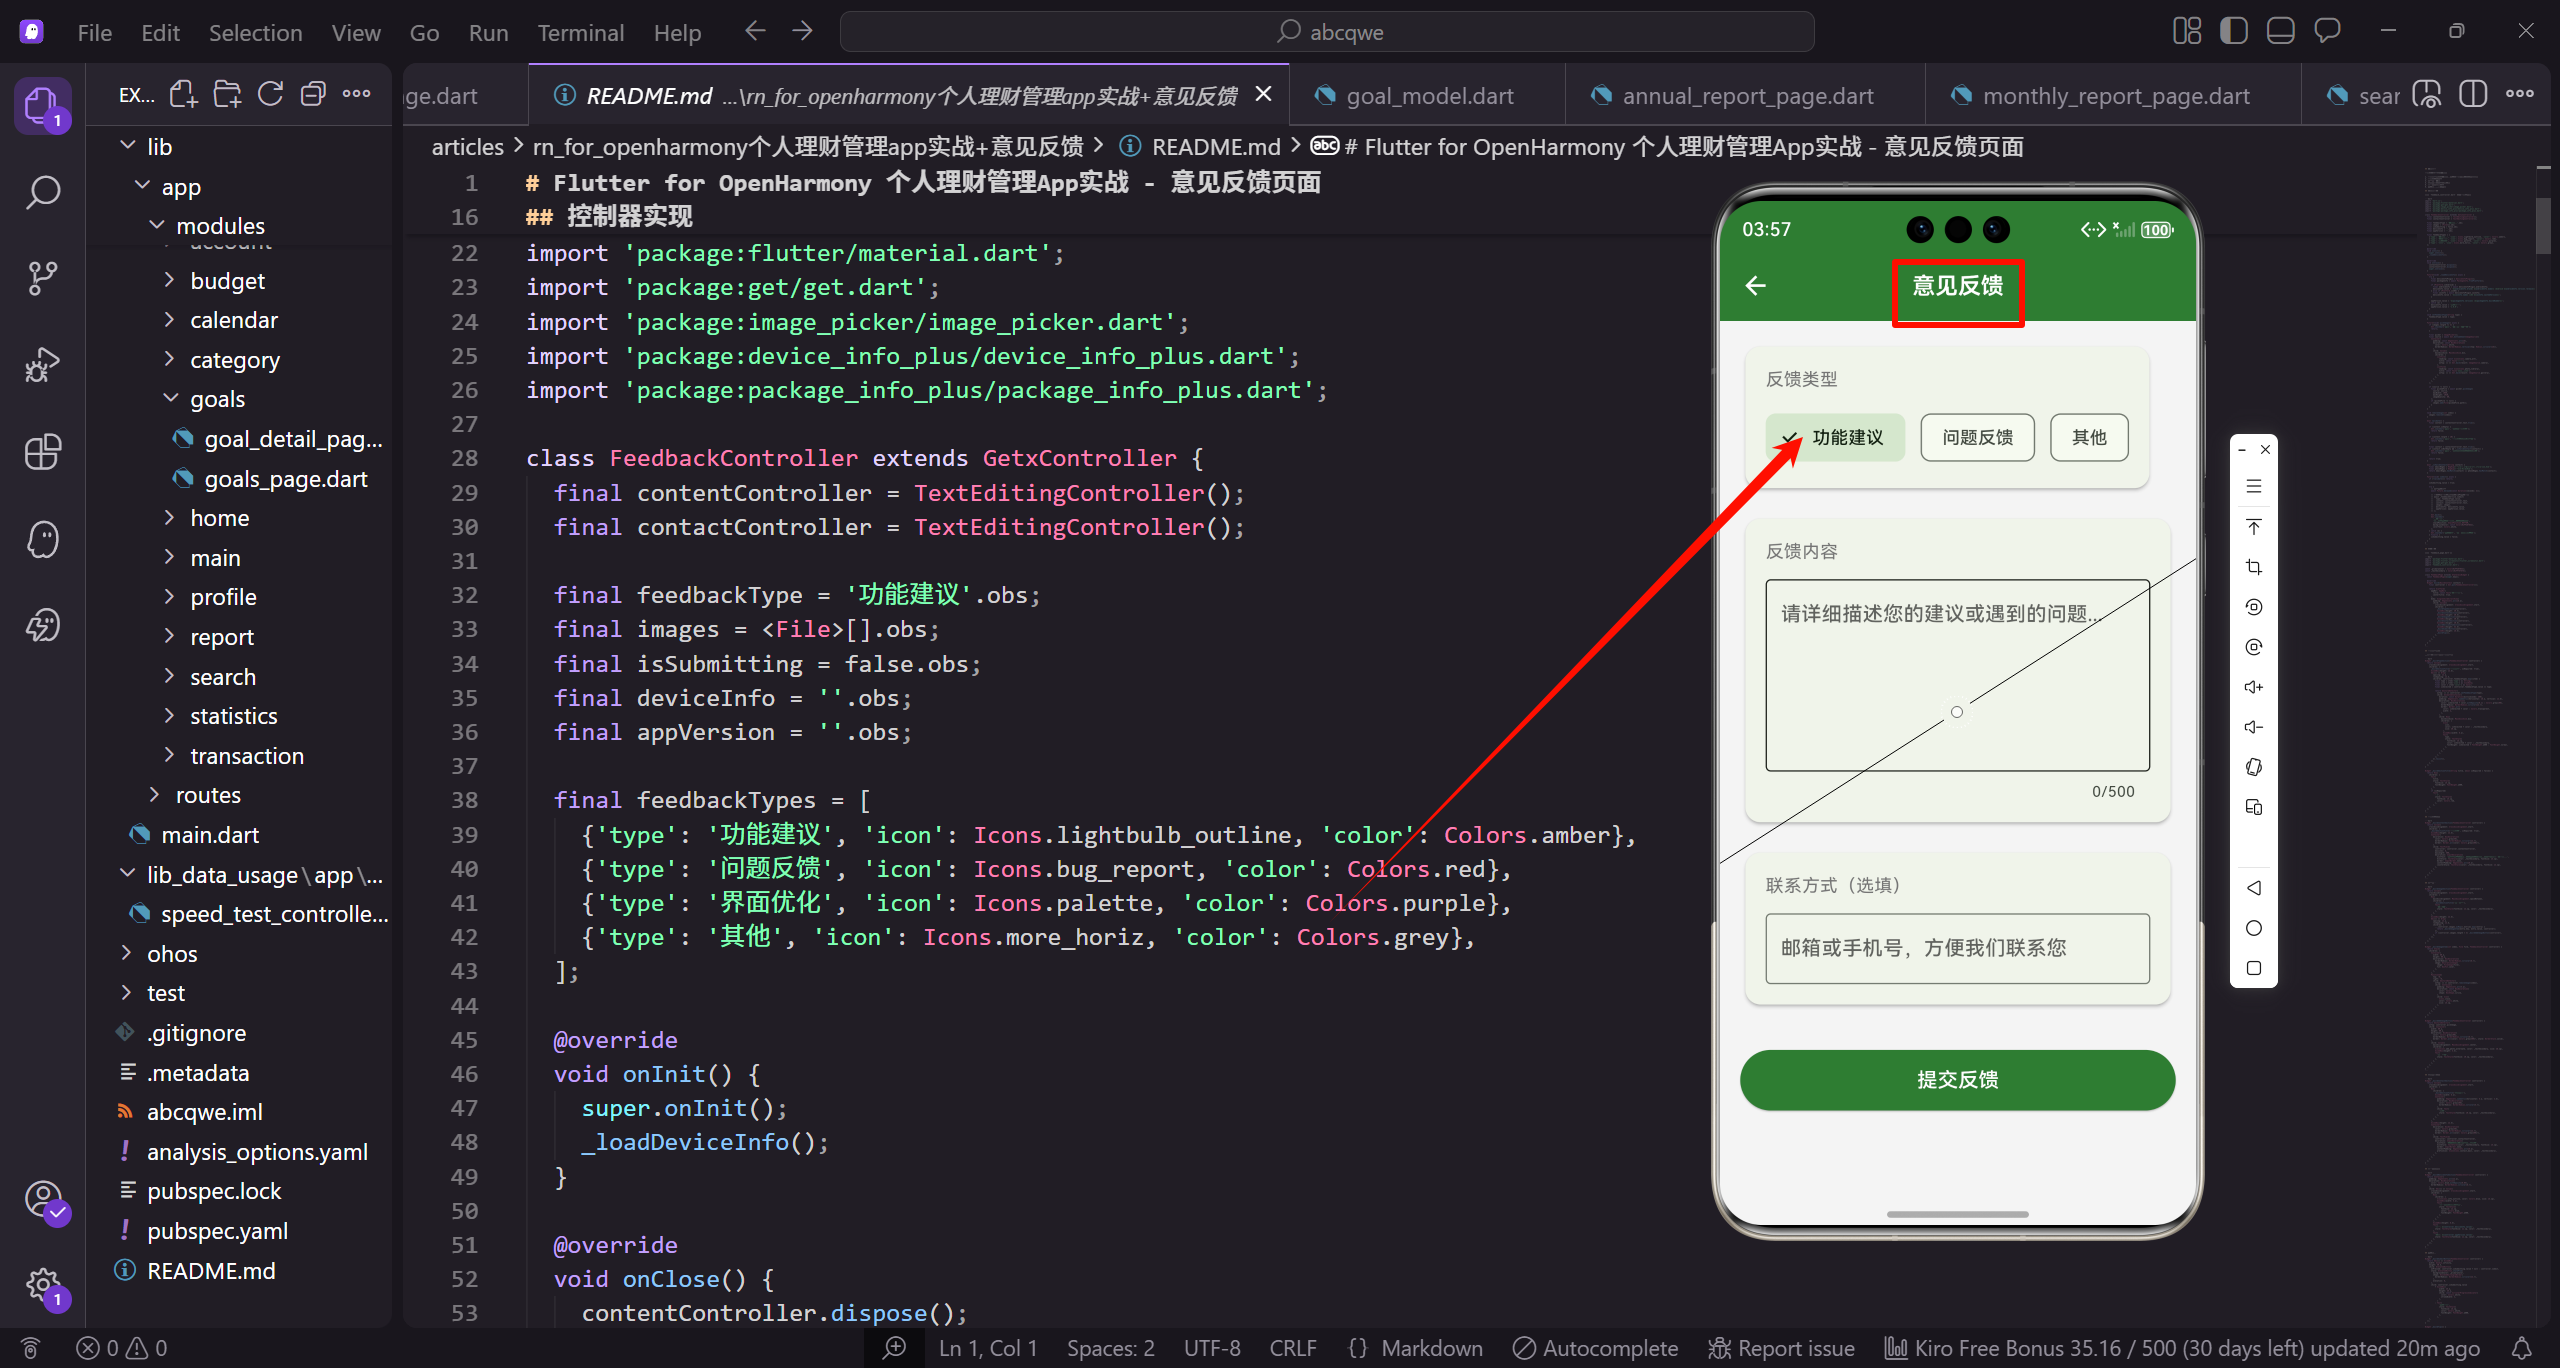2560x1368 pixels.
Task: Expand the budget folder
Action: point(227,281)
